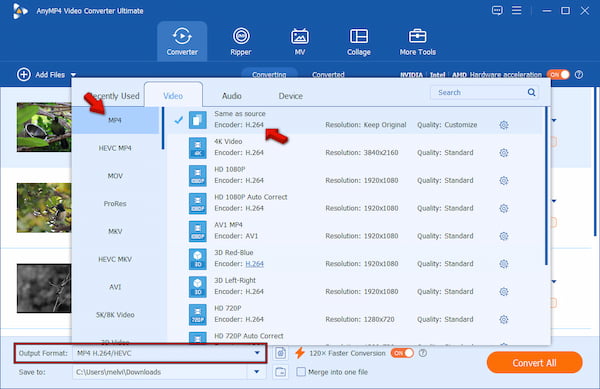The image size is (600, 389).
Task: Select ProRes format category
Action: (115, 203)
